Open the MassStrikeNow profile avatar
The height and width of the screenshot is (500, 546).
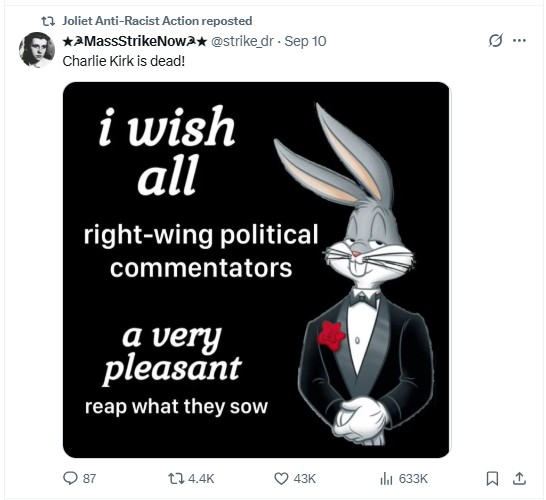[37, 50]
